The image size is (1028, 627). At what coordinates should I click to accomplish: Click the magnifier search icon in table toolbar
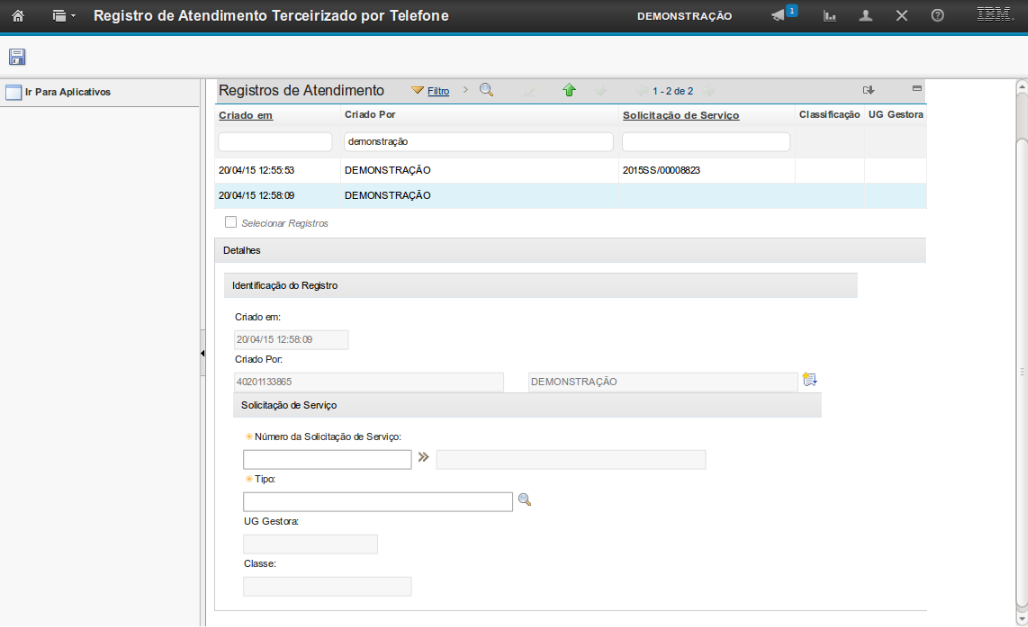(x=487, y=90)
